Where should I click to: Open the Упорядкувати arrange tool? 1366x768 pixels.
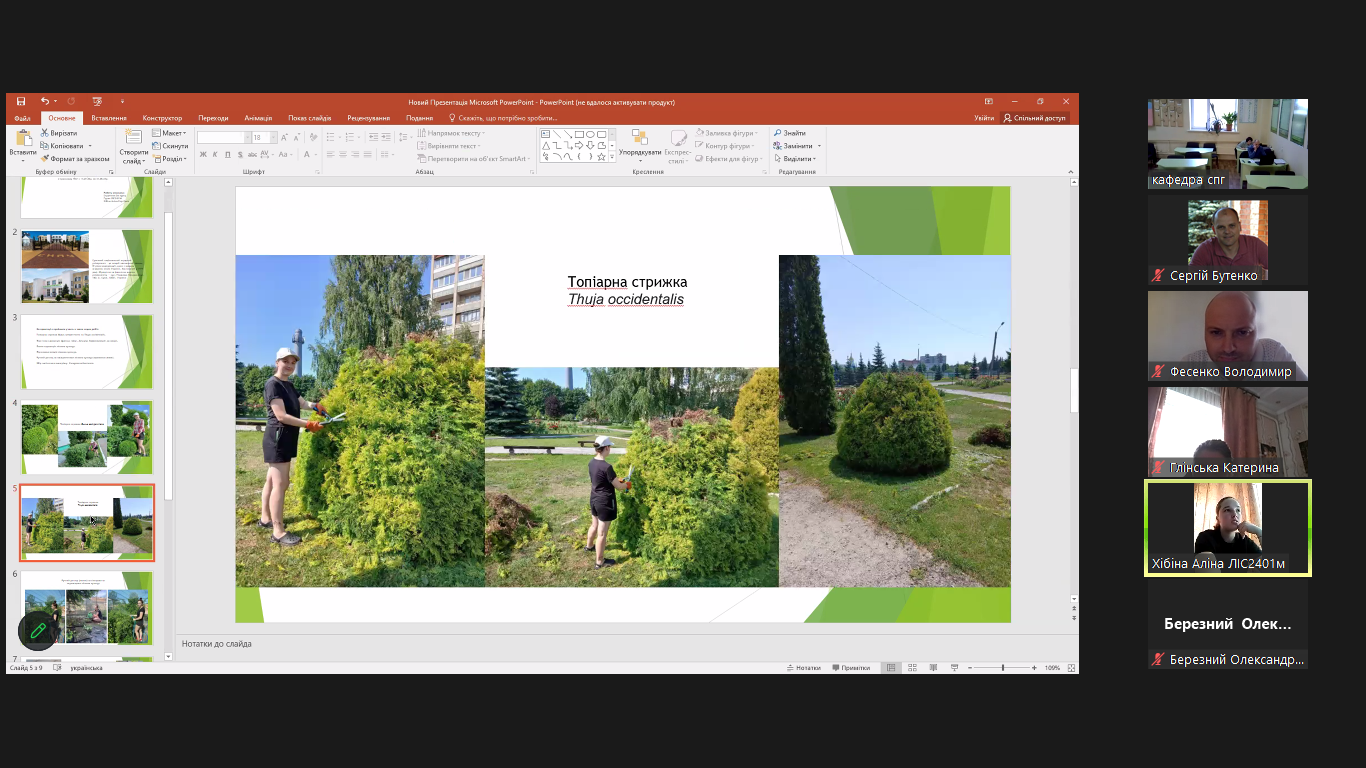click(x=639, y=145)
